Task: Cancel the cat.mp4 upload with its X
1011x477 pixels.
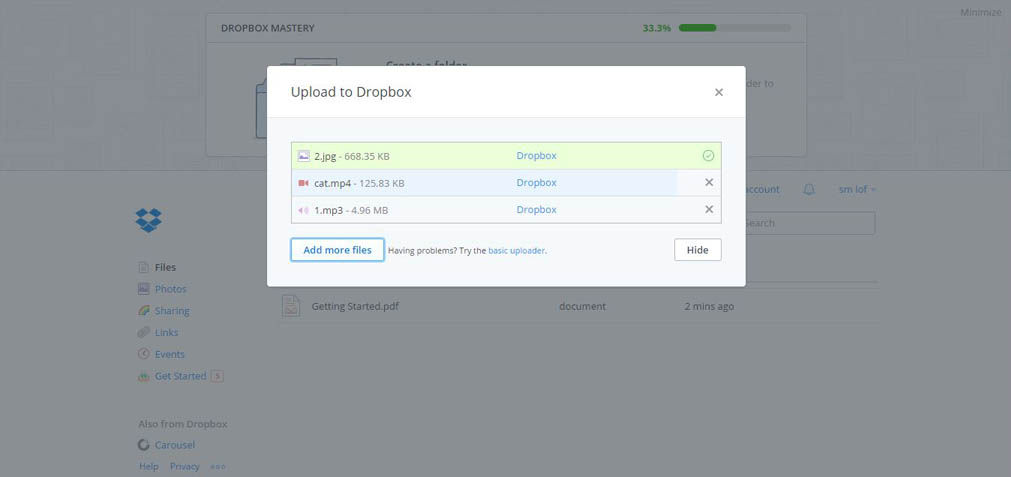Action: [x=709, y=182]
